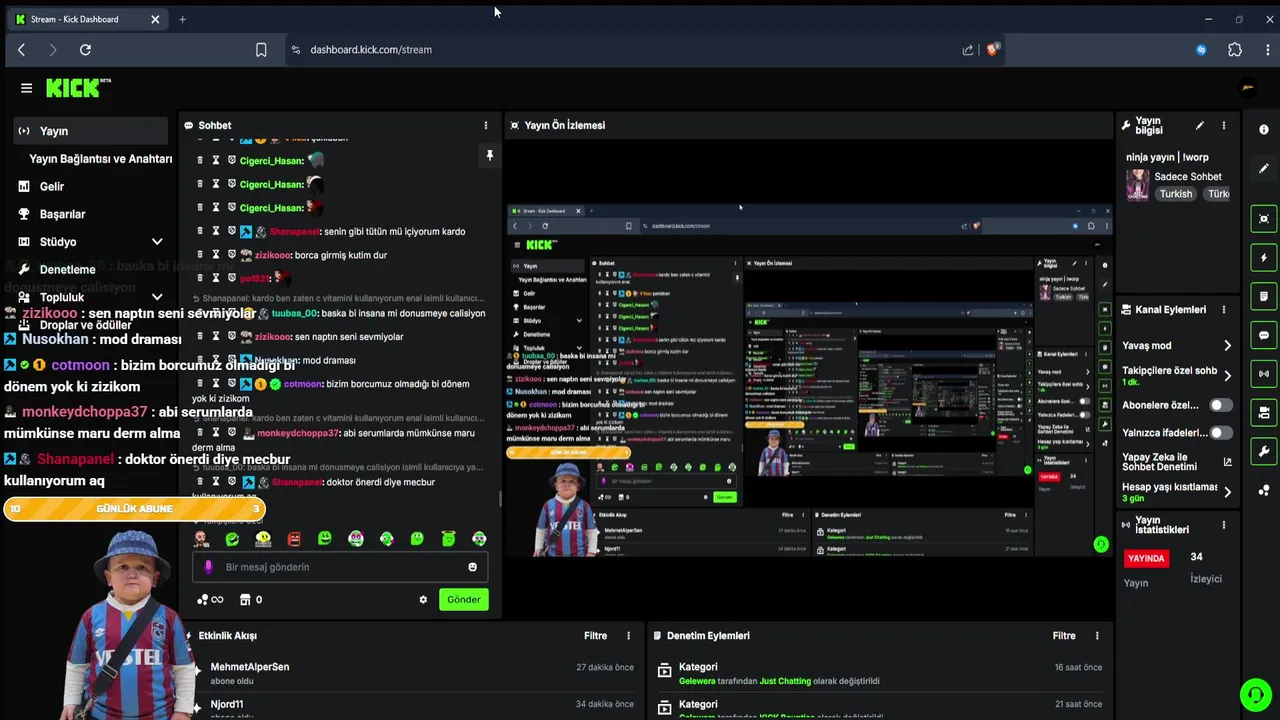
Task: Delete cotmoon's message with trash icon
Action: point(200,384)
